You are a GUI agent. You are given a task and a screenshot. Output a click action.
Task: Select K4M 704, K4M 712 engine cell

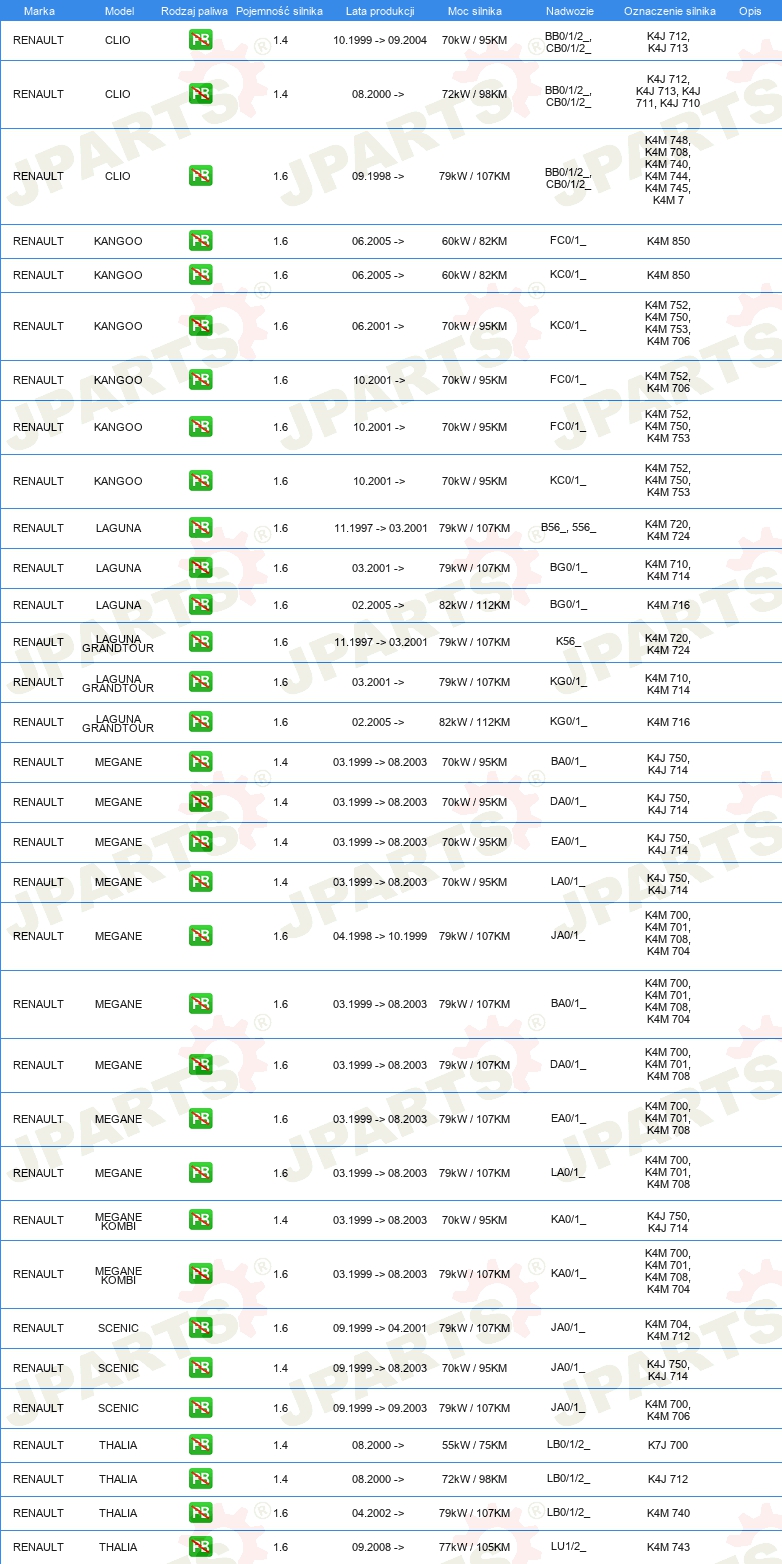(668, 1330)
